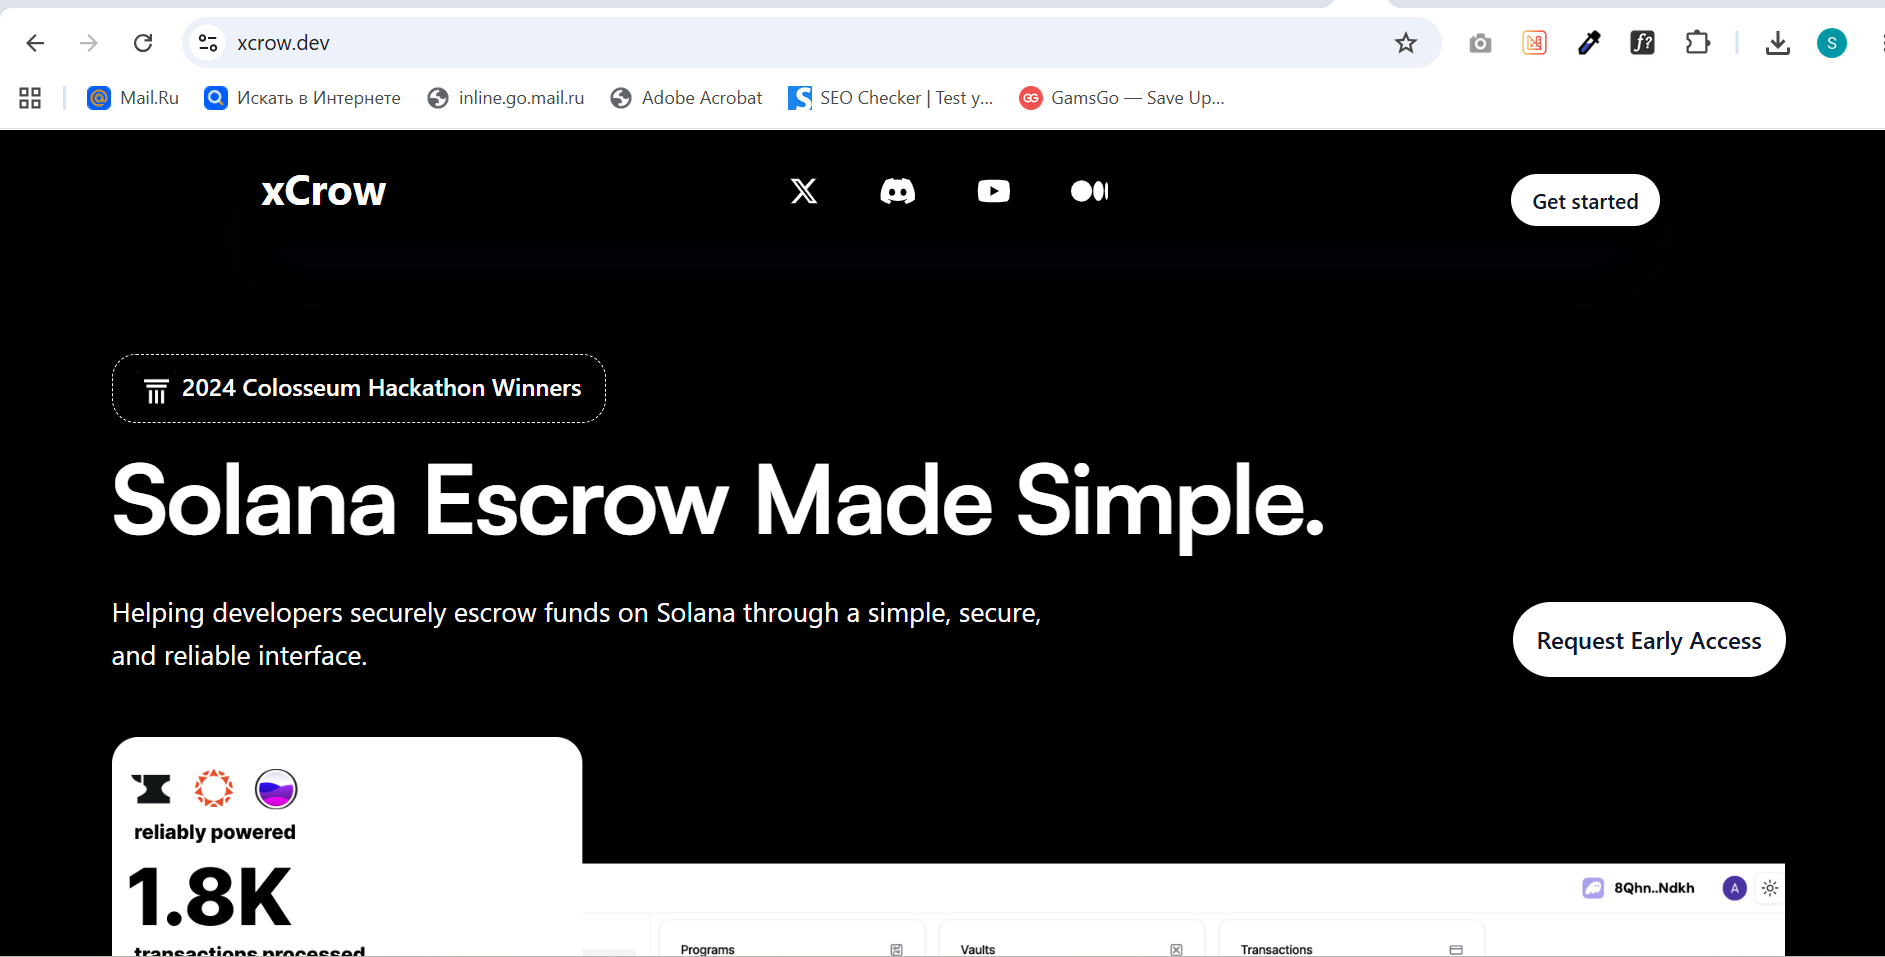Activate the eyedropper color picker extension

(x=1589, y=43)
